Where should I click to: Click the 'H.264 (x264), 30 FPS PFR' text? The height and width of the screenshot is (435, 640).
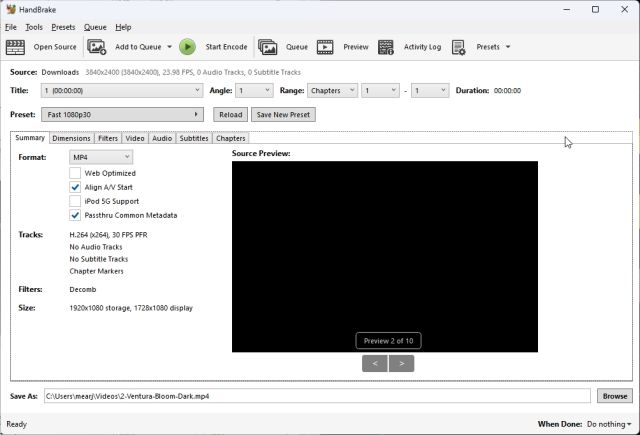(x=109, y=235)
